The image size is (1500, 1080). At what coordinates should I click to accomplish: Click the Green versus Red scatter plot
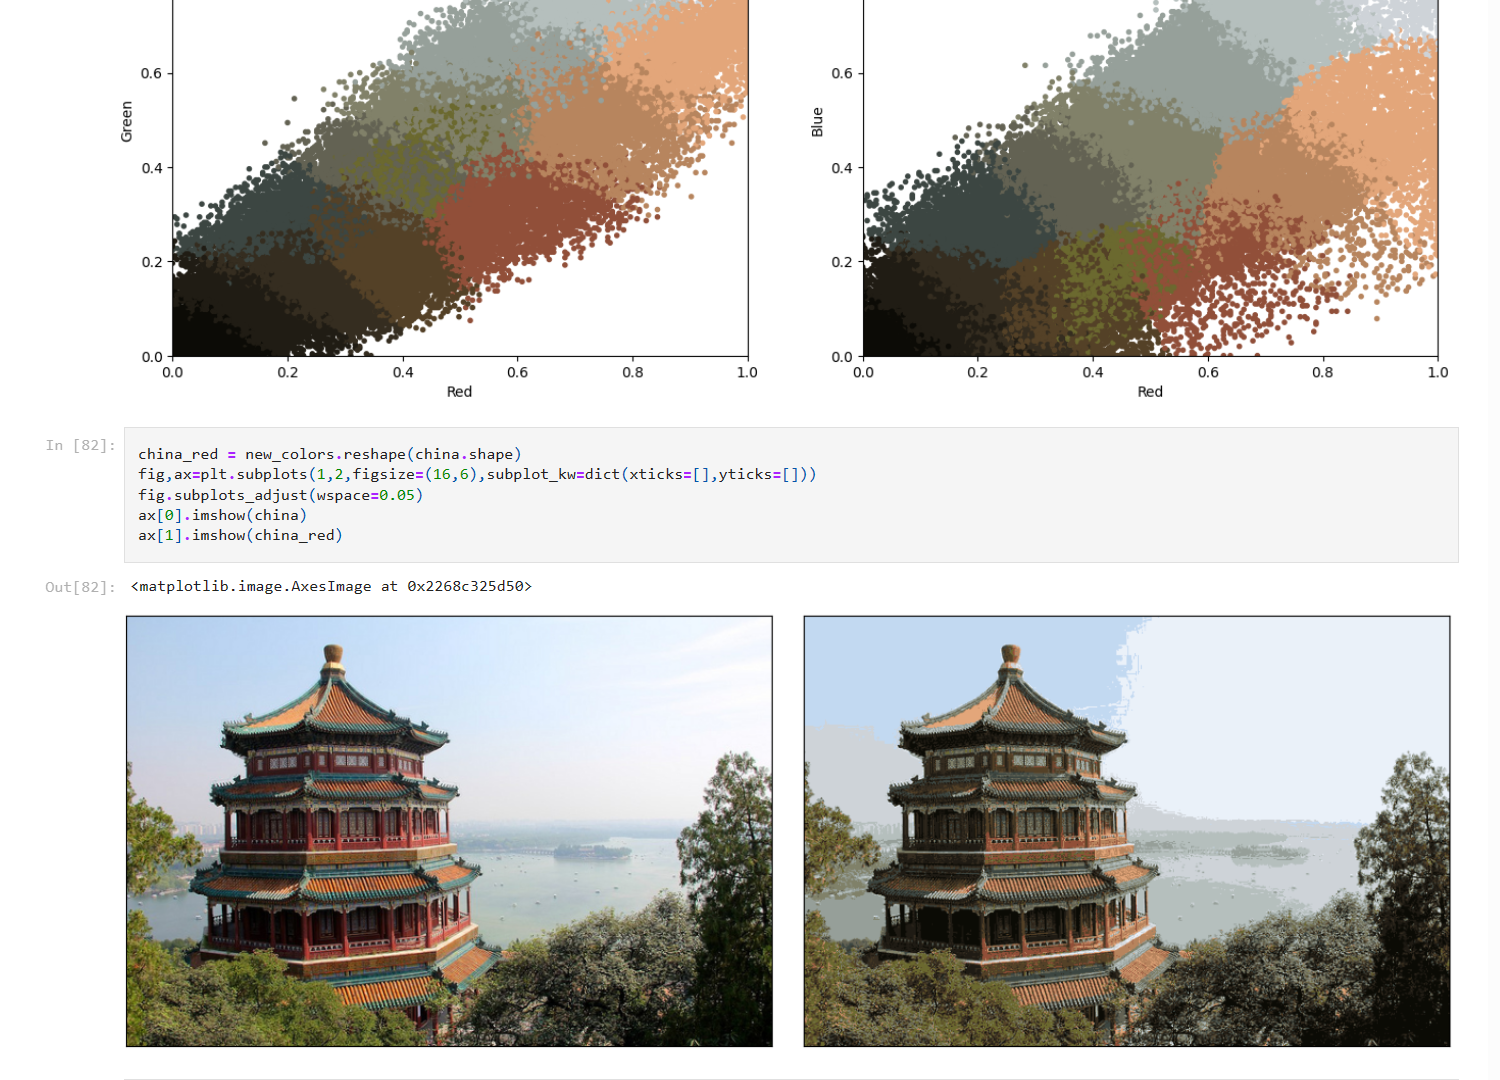pos(460,180)
